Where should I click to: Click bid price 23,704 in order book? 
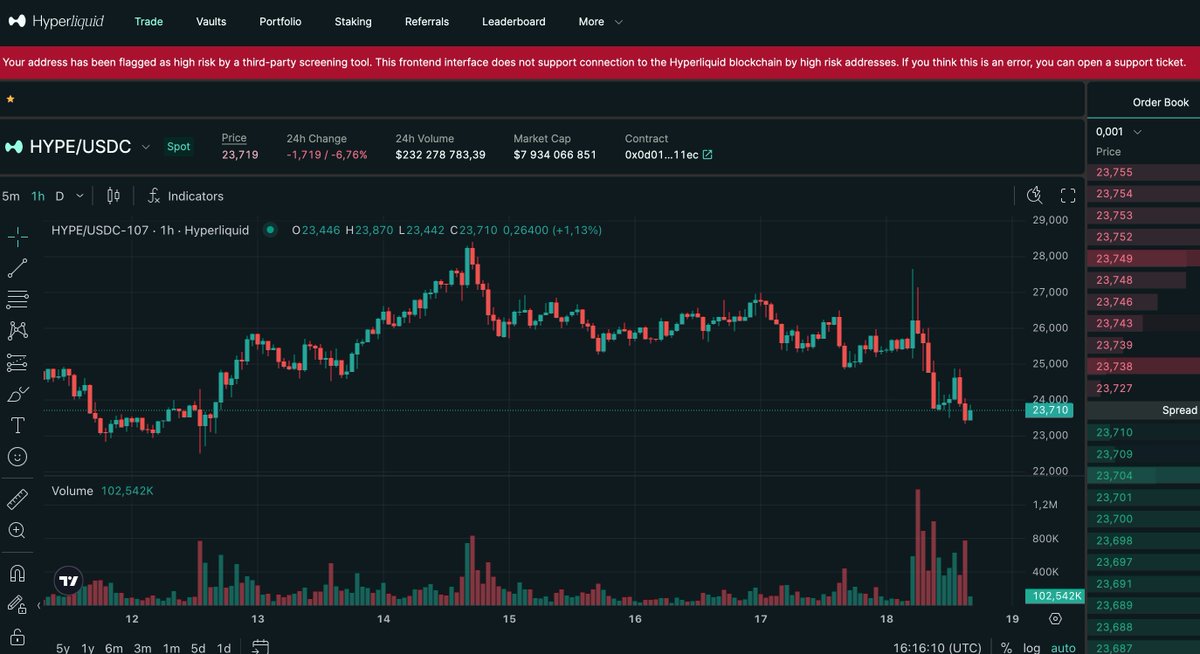[x=1114, y=476]
